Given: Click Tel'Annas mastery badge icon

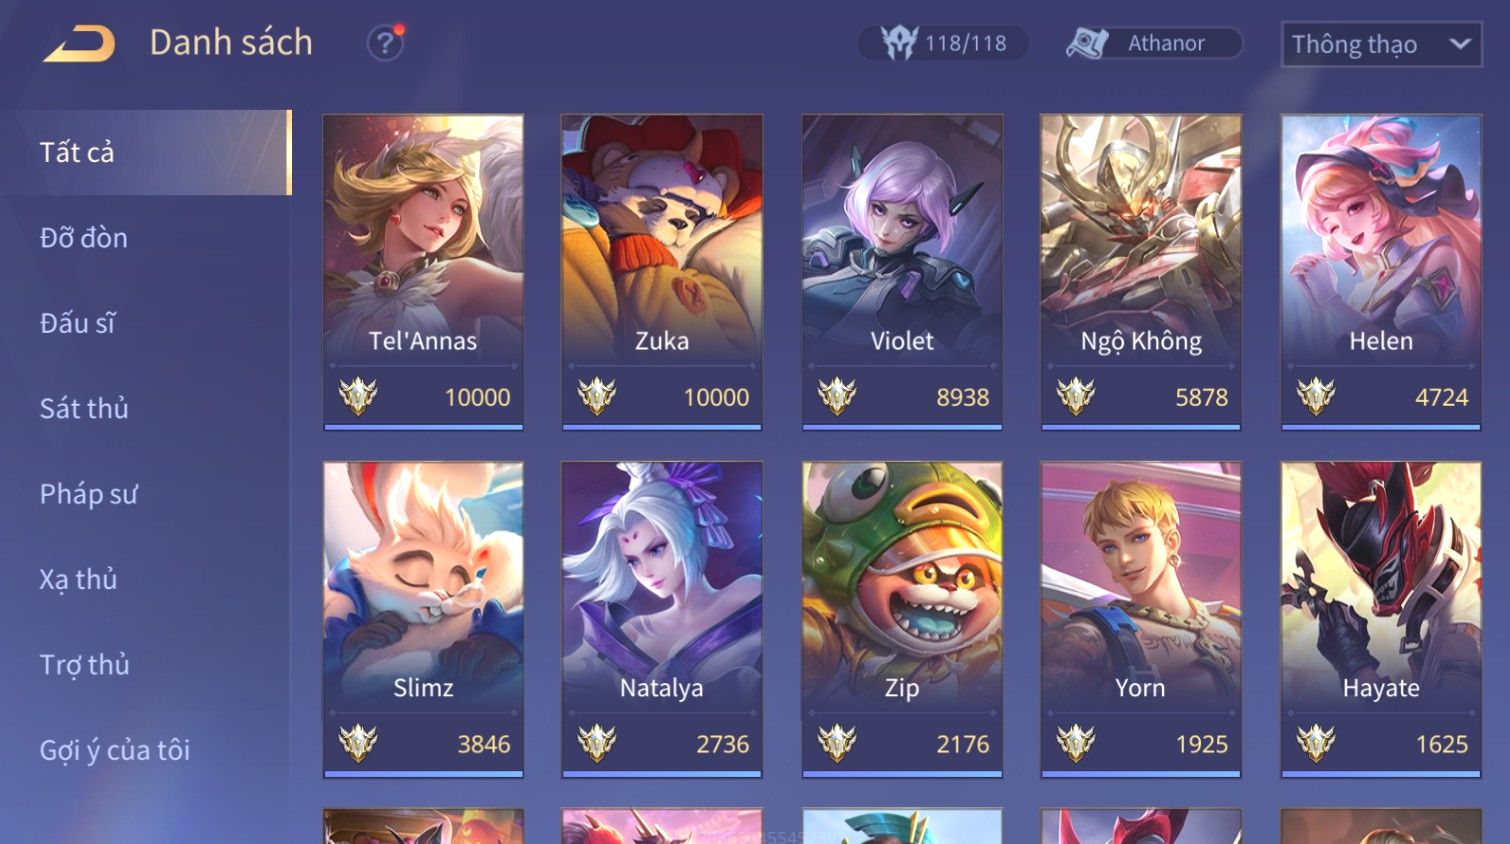Looking at the screenshot, I should (x=358, y=397).
